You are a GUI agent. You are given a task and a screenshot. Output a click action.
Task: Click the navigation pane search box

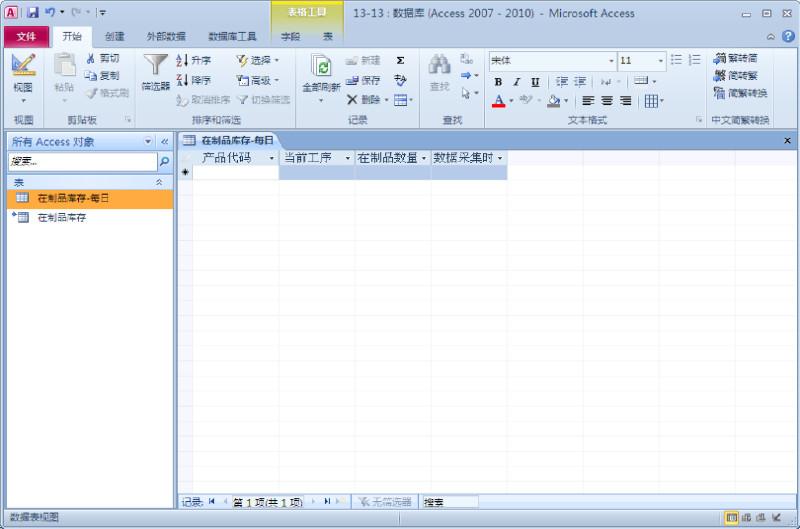pyautogui.click(x=83, y=162)
